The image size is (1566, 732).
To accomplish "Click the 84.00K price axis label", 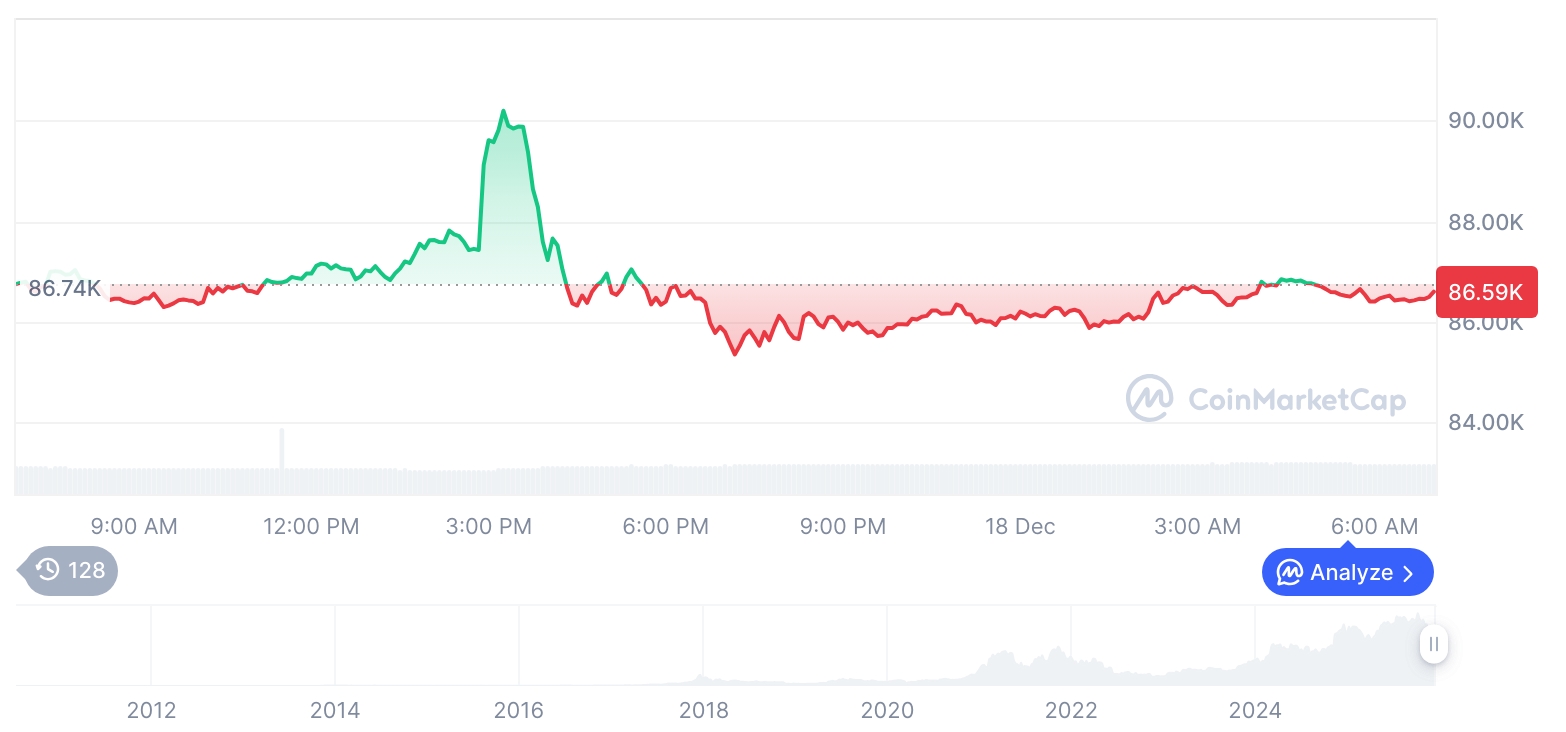I will 1486,422.
